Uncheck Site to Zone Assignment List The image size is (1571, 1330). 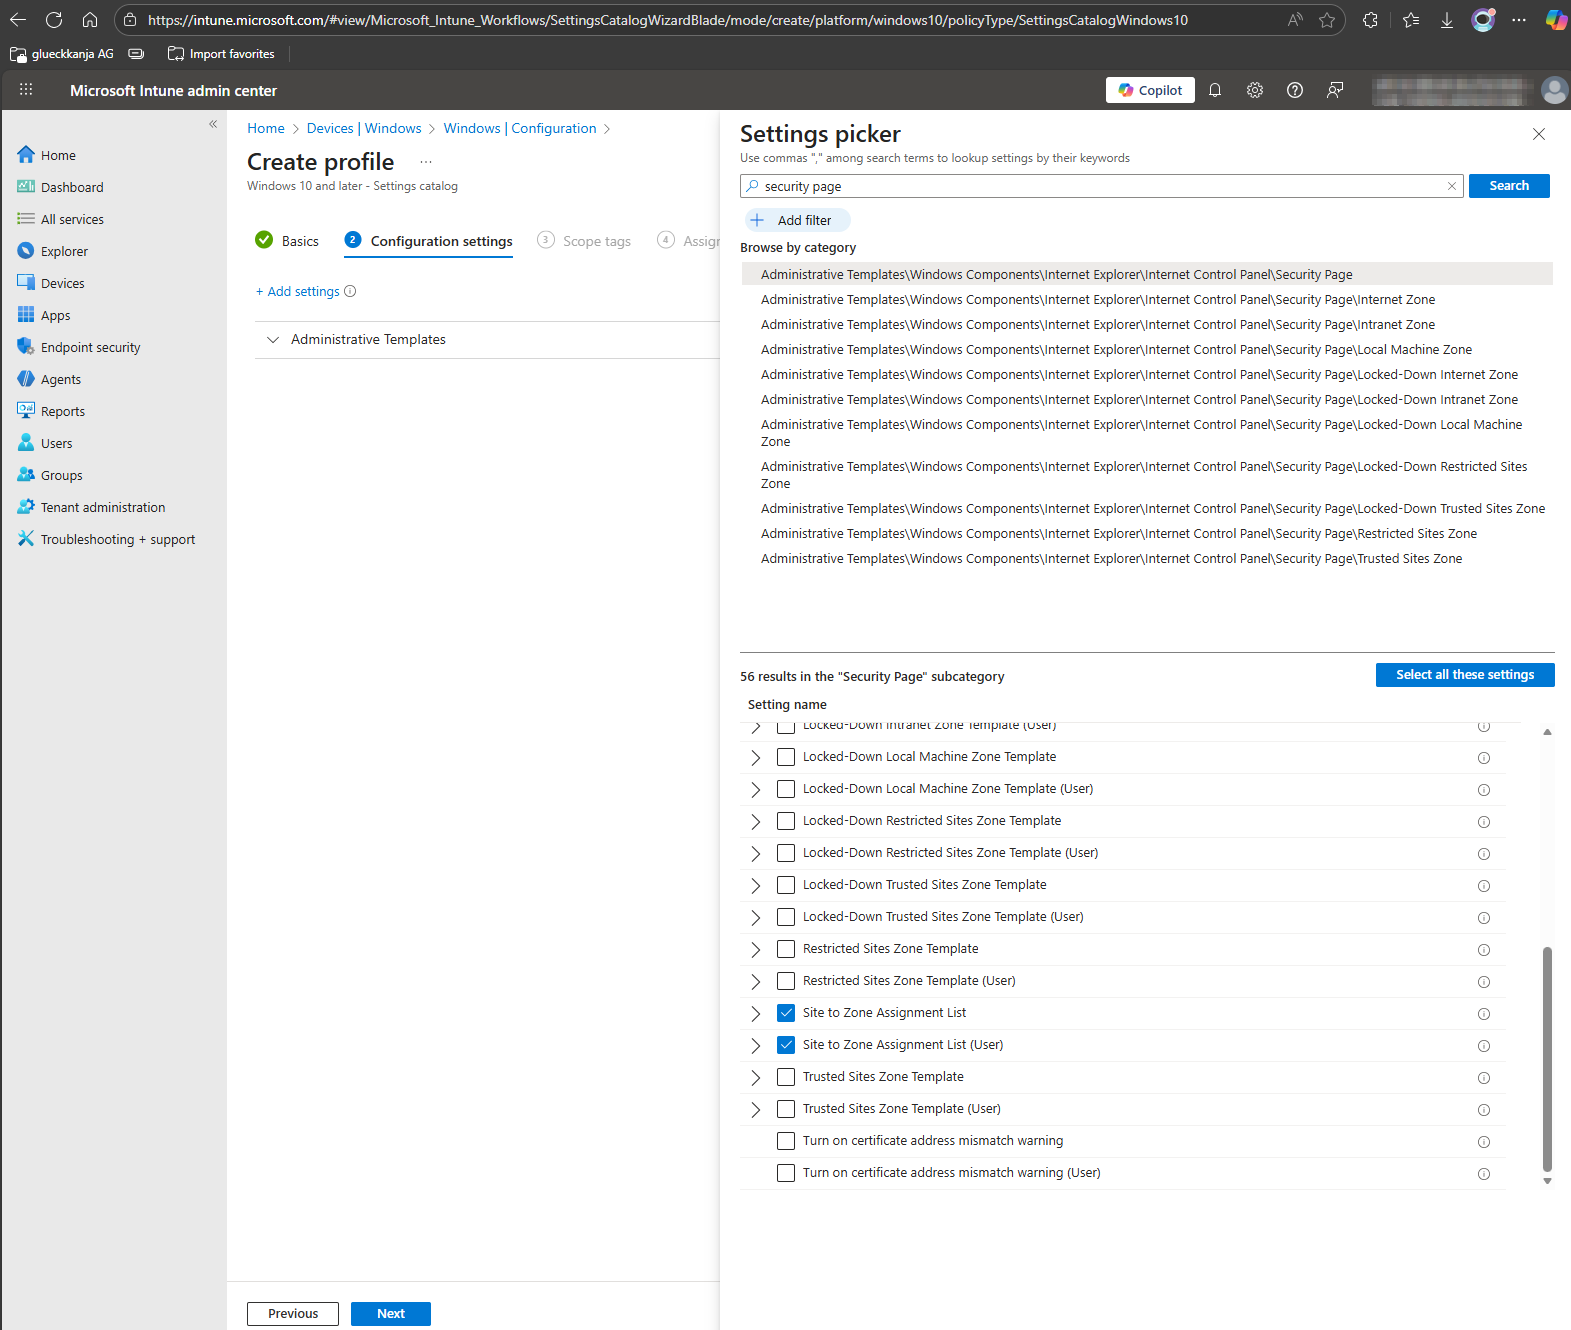(x=786, y=1013)
